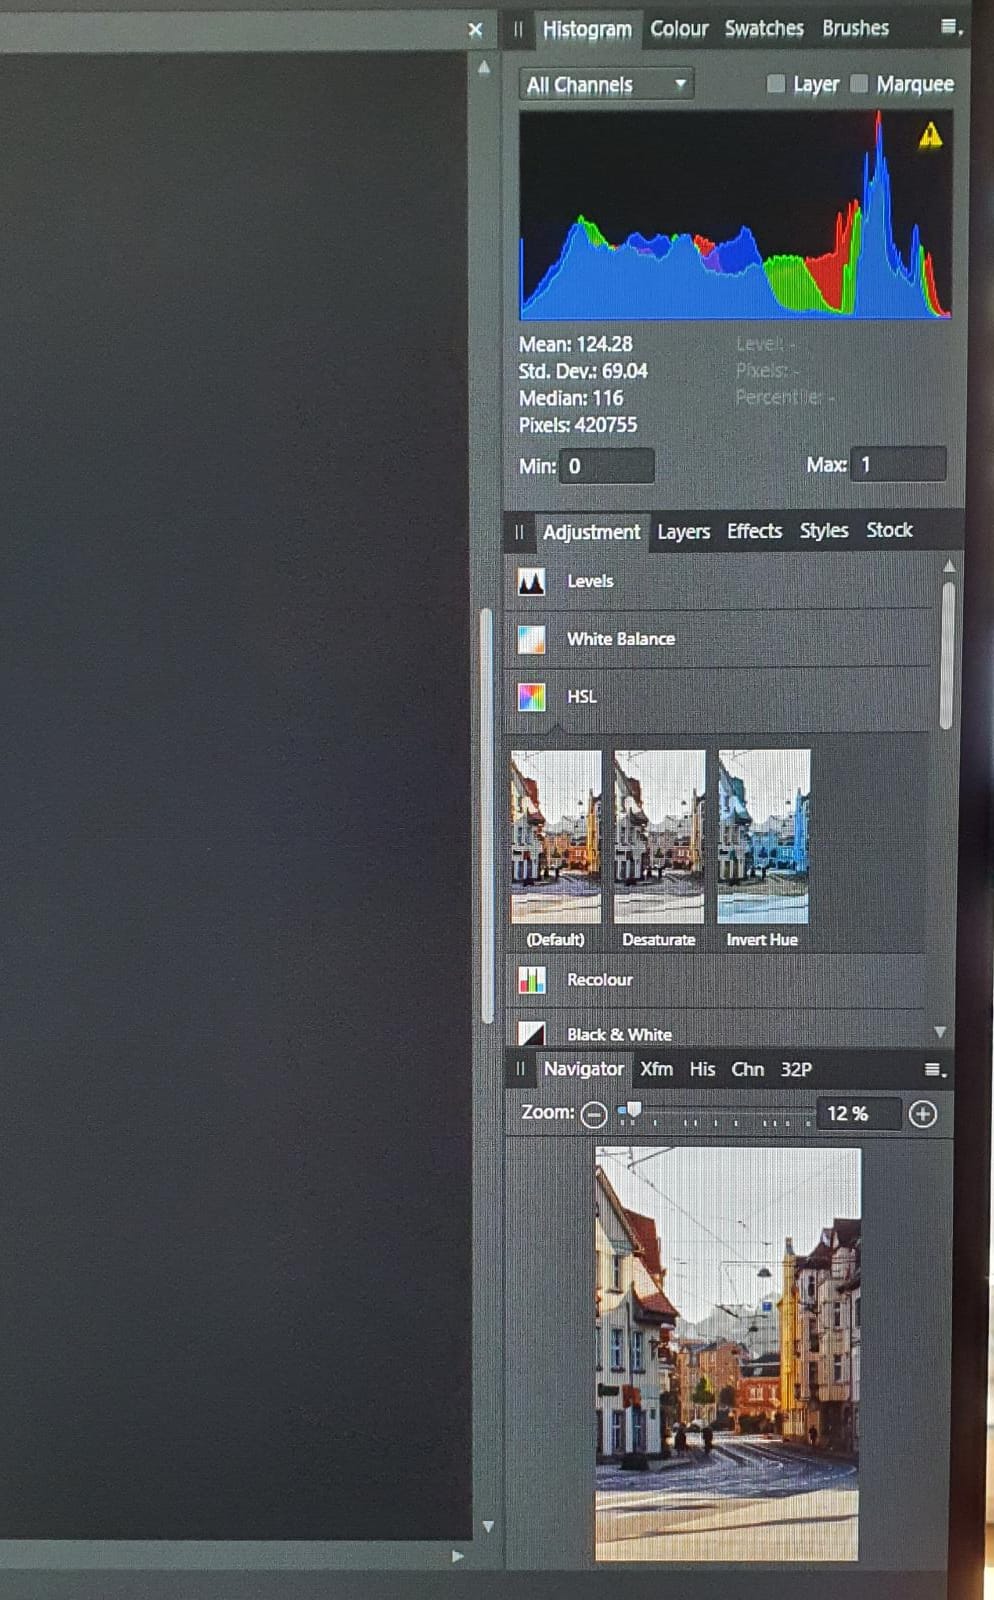Click the 12 % zoom value field

[859, 1114]
